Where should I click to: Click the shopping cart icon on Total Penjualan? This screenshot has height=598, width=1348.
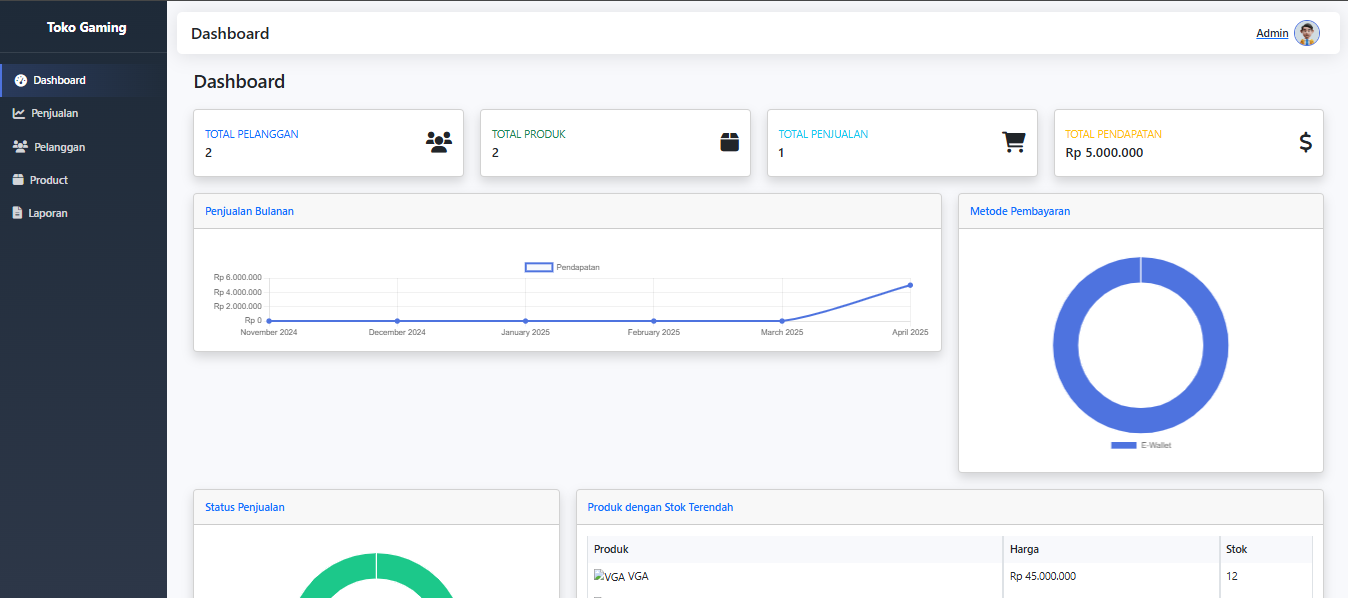click(x=1014, y=142)
